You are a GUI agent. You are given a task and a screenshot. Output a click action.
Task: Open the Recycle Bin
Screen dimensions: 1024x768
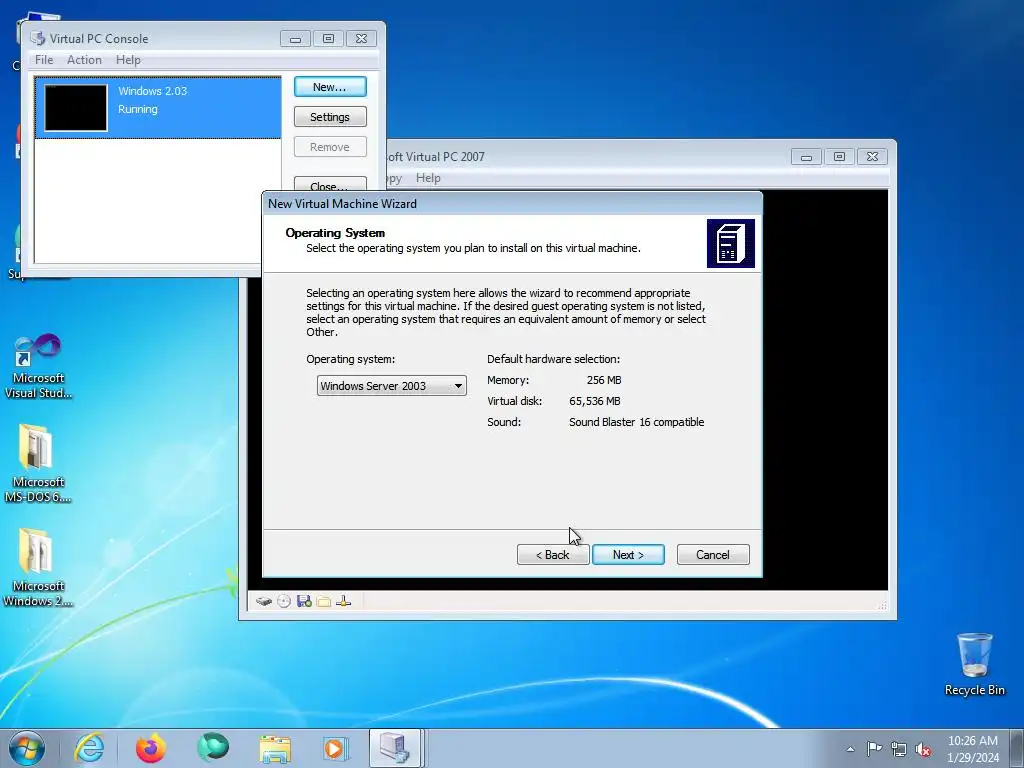(974, 664)
